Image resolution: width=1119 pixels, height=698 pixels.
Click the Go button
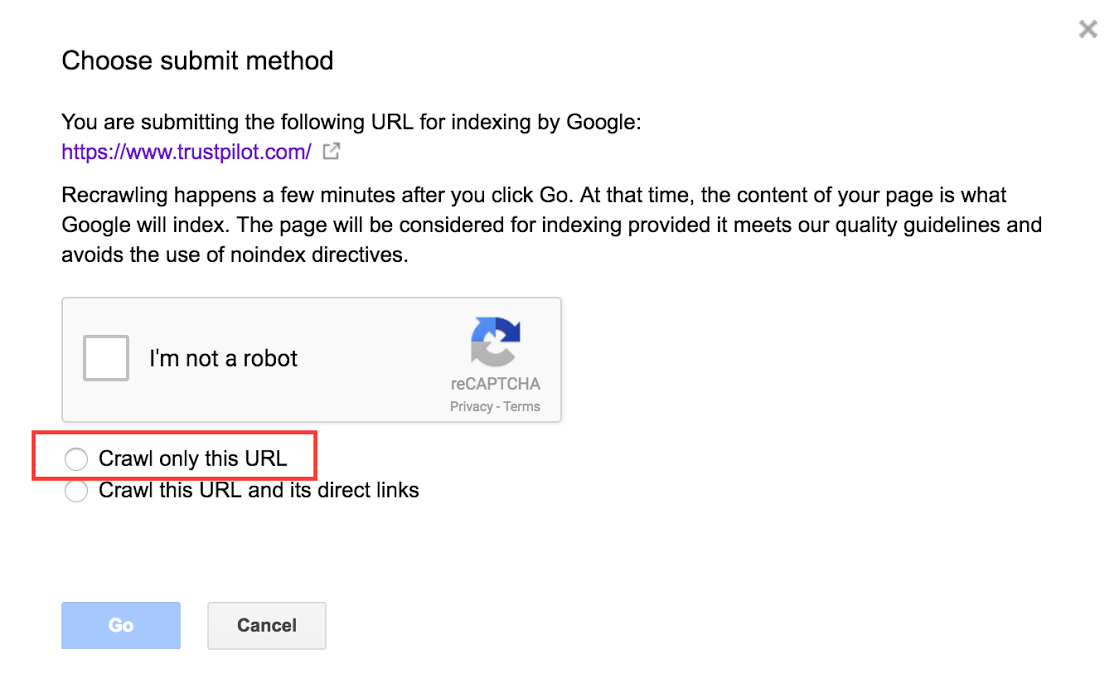[x=121, y=625]
